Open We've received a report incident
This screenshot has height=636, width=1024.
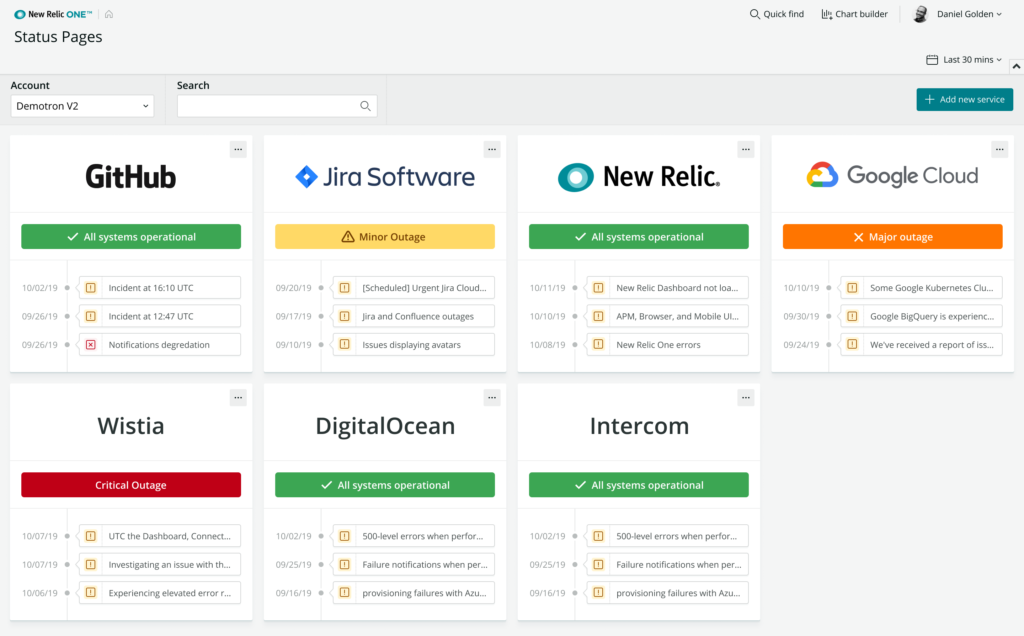921,345
